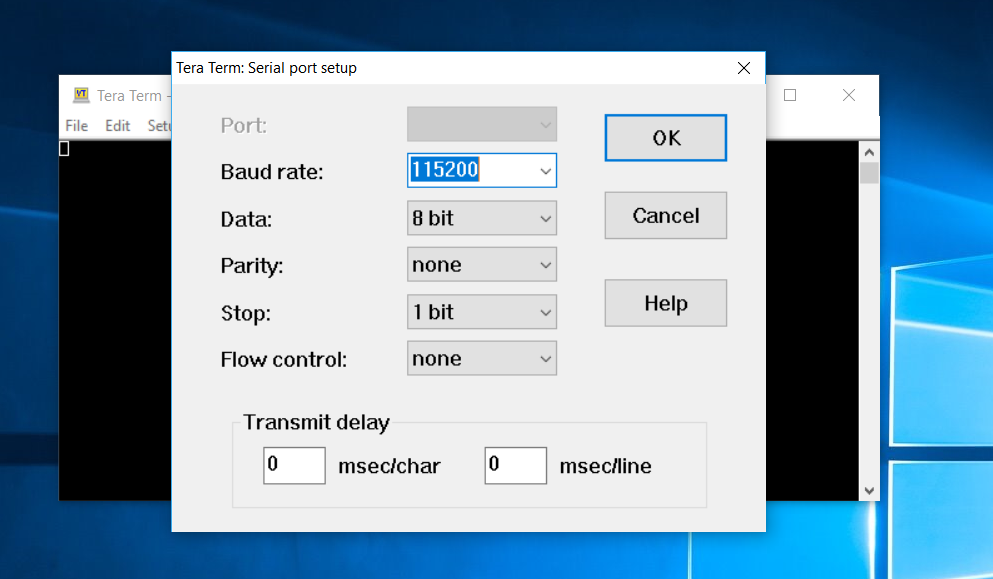The height and width of the screenshot is (579, 993).
Task: Open Help for serial port setup
Action: [x=666, y=303]
